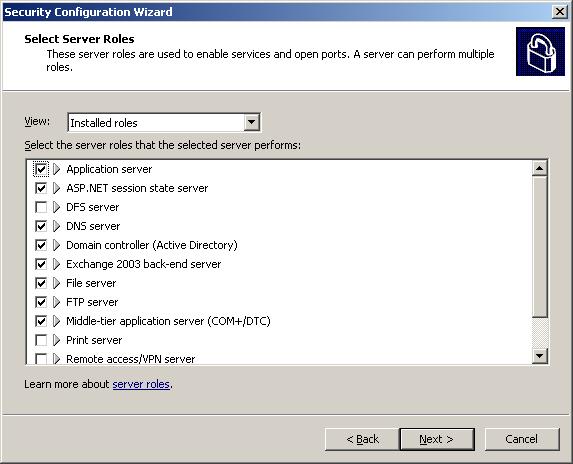Click the roles list scrollbar thumb
The height and width of the screenshot is (464, 573).
pyautogui.click(x=539, y=247)
